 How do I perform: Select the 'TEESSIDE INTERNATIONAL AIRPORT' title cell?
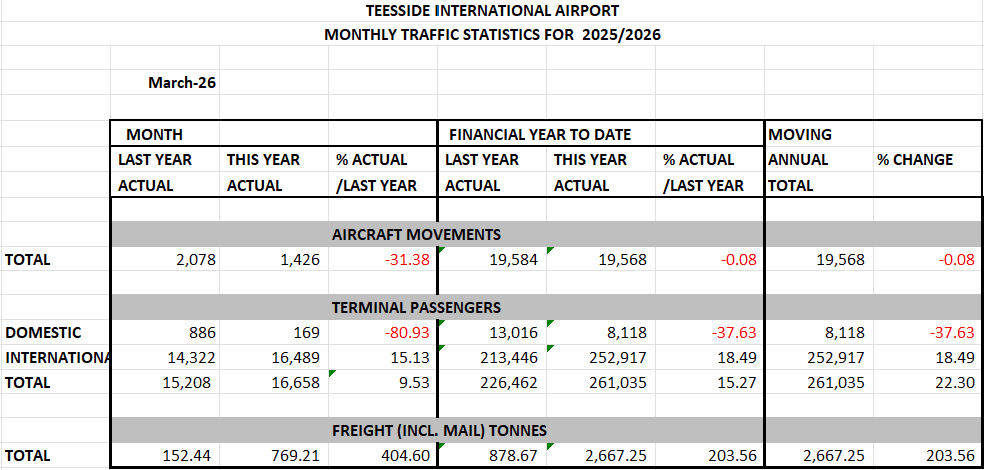[x=492, y=11]
